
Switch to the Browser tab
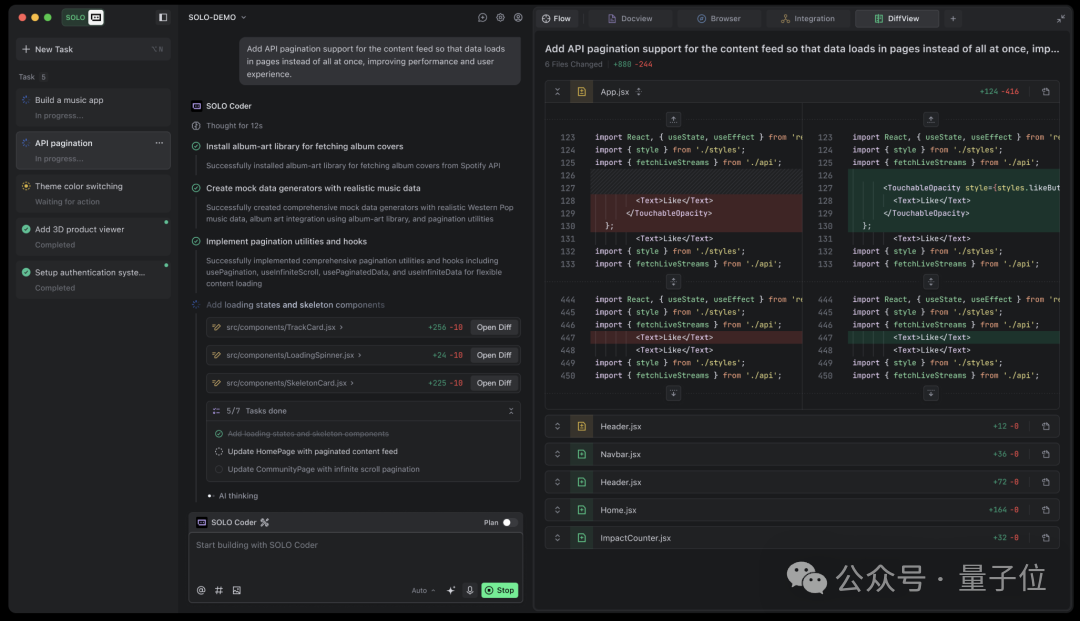click(x=719, y=19)
